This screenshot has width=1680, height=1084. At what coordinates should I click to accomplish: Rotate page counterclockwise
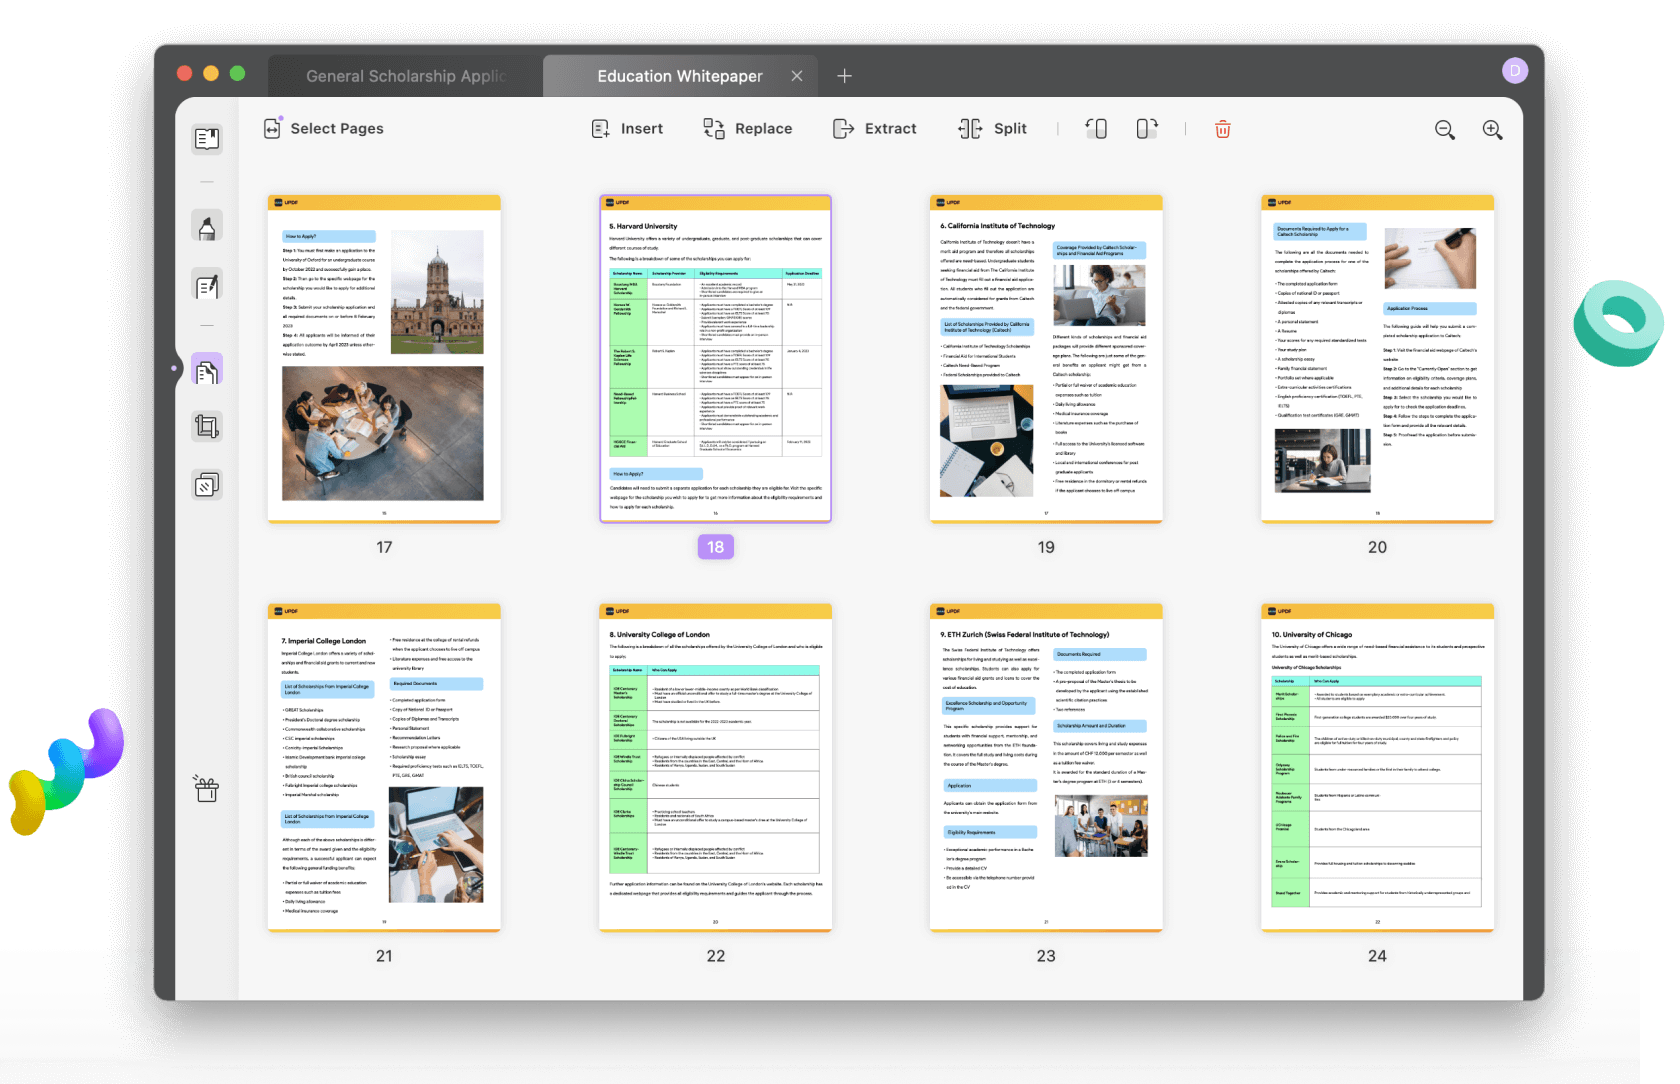coord(1096,128)
